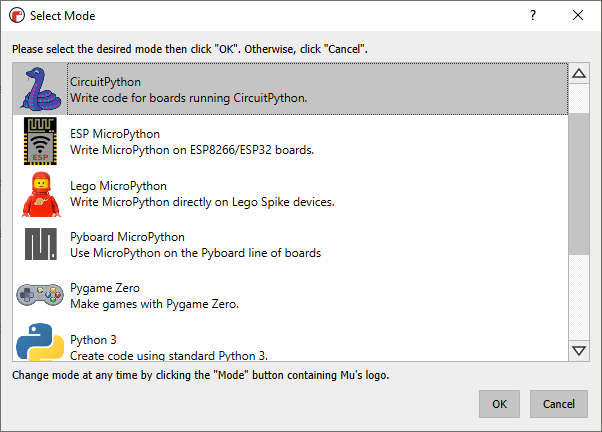The width and height of the screenshot is (602, 432).
Task: Choose the ESP MicroPython mode
Action: (192, 142)
